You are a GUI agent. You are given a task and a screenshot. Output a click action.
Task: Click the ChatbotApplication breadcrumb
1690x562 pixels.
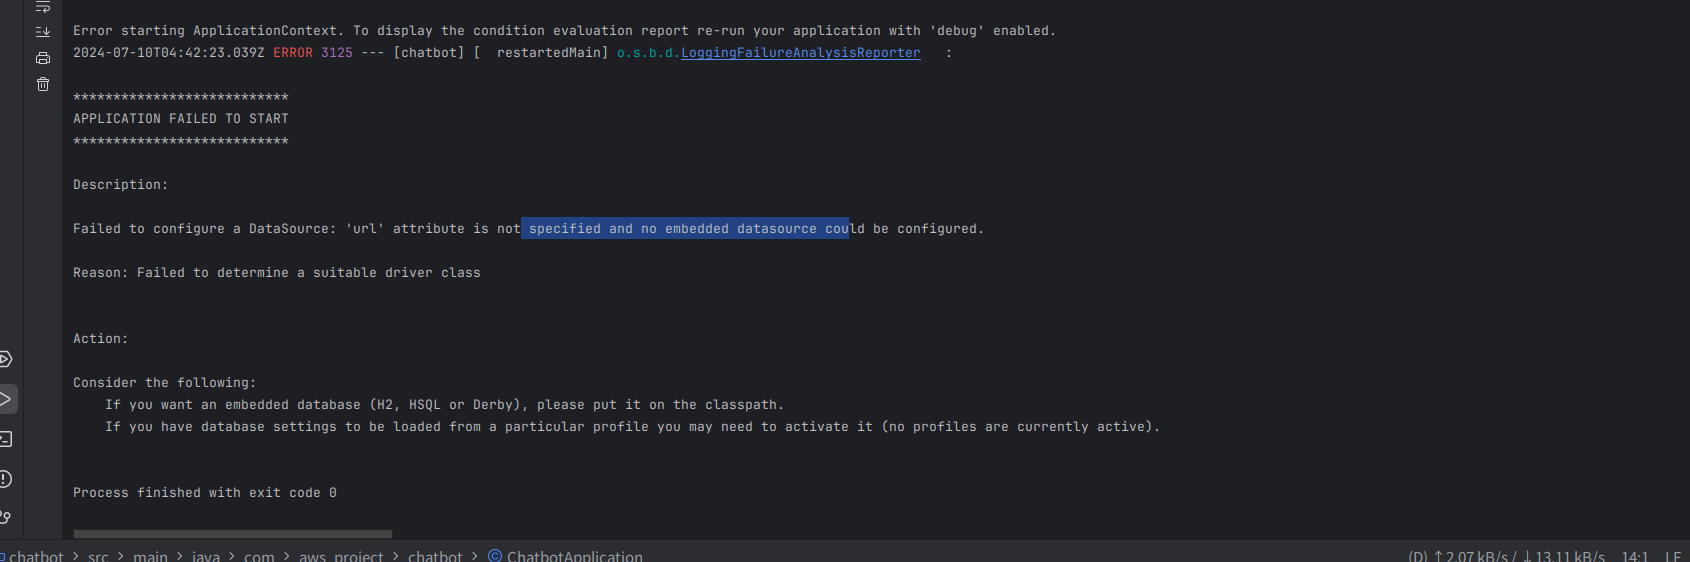click(x=574, y=555)
